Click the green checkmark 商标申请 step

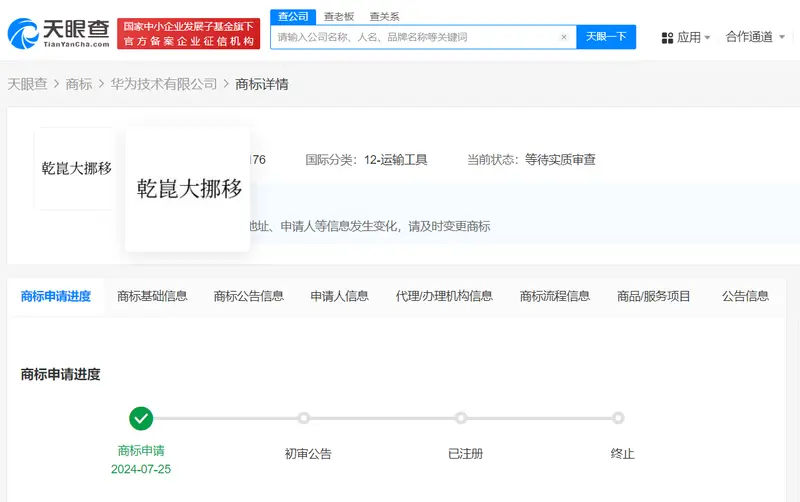point(141,418)
